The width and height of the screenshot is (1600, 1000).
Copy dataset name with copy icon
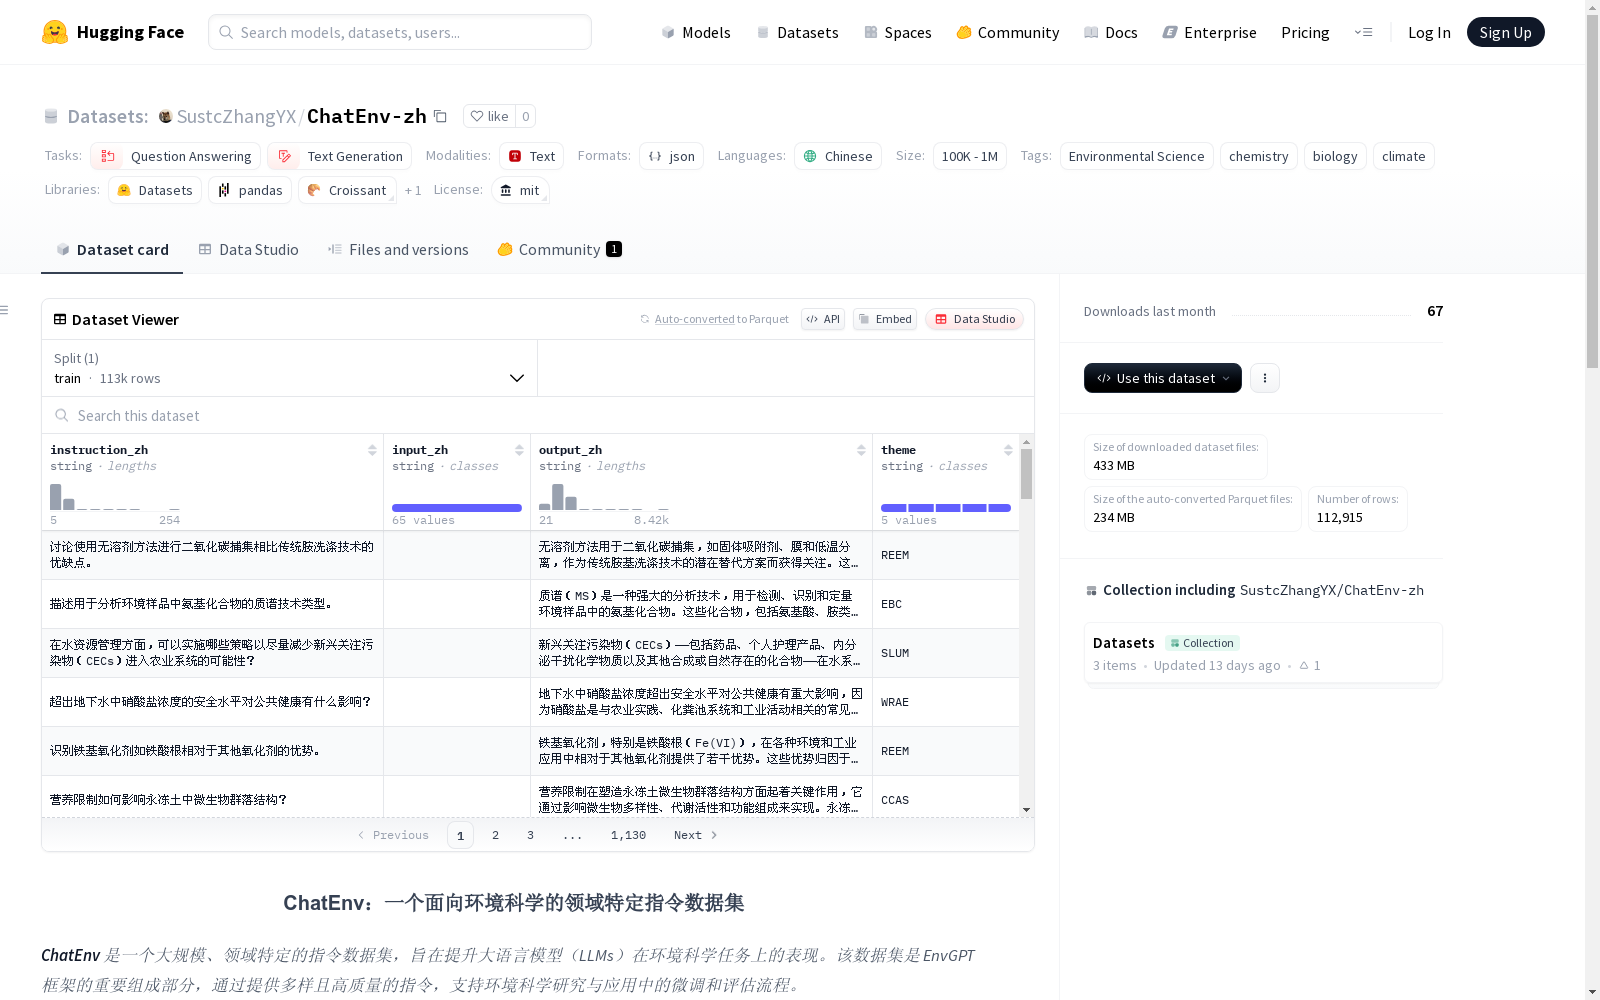(x=440, y=116)
